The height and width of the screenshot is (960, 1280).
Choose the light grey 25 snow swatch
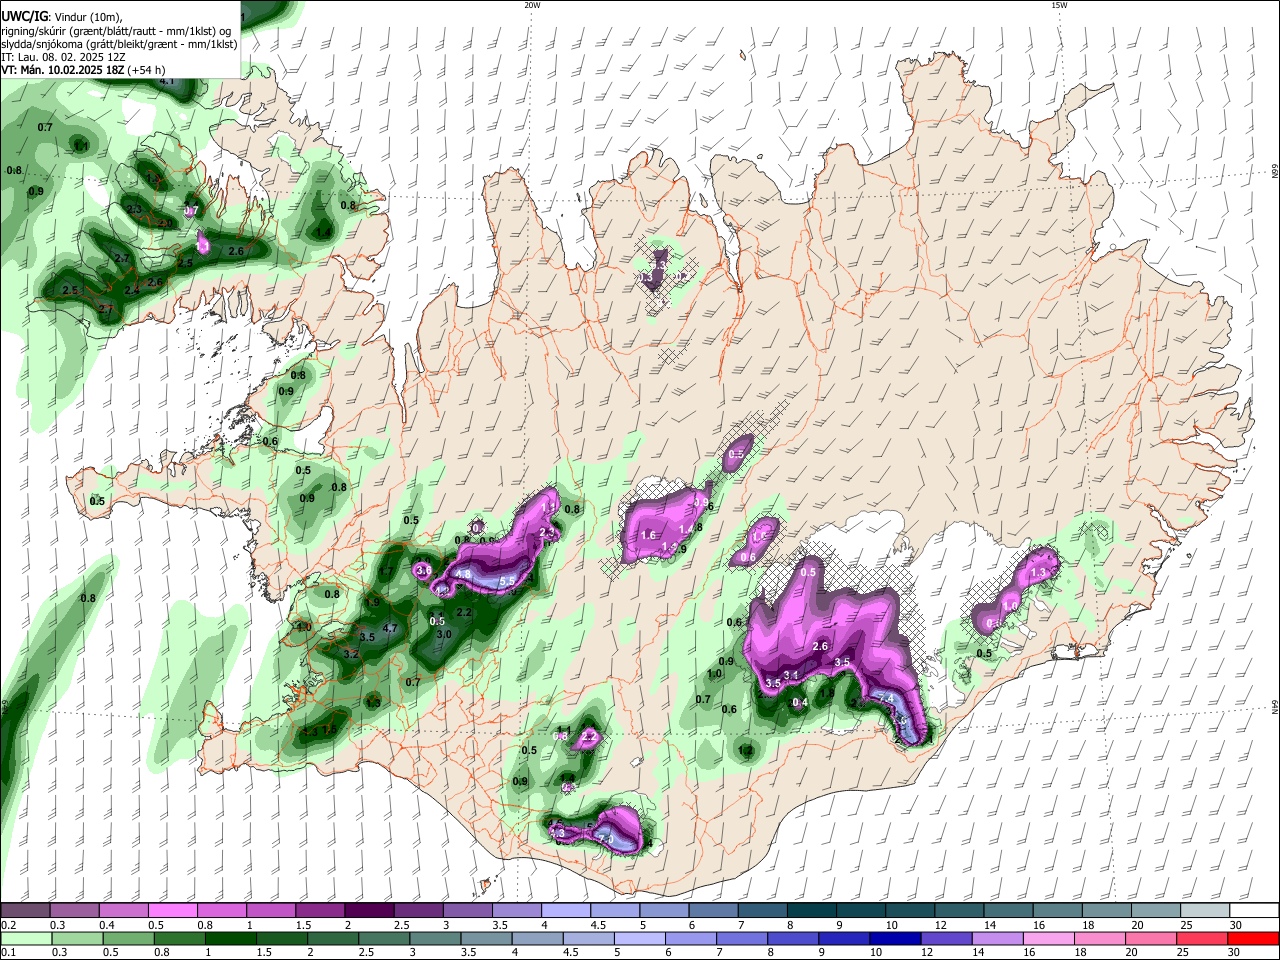pos(1205,910)
